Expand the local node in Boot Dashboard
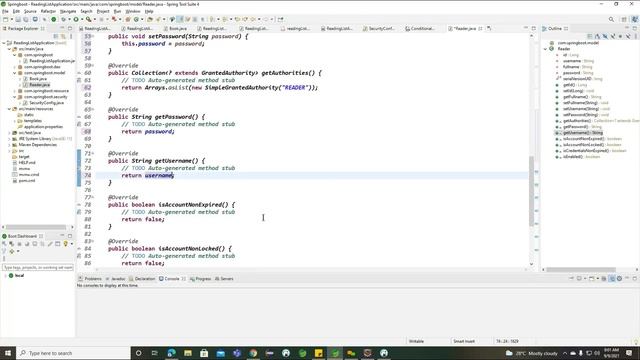The image size is (640, 360). point(5,276)
